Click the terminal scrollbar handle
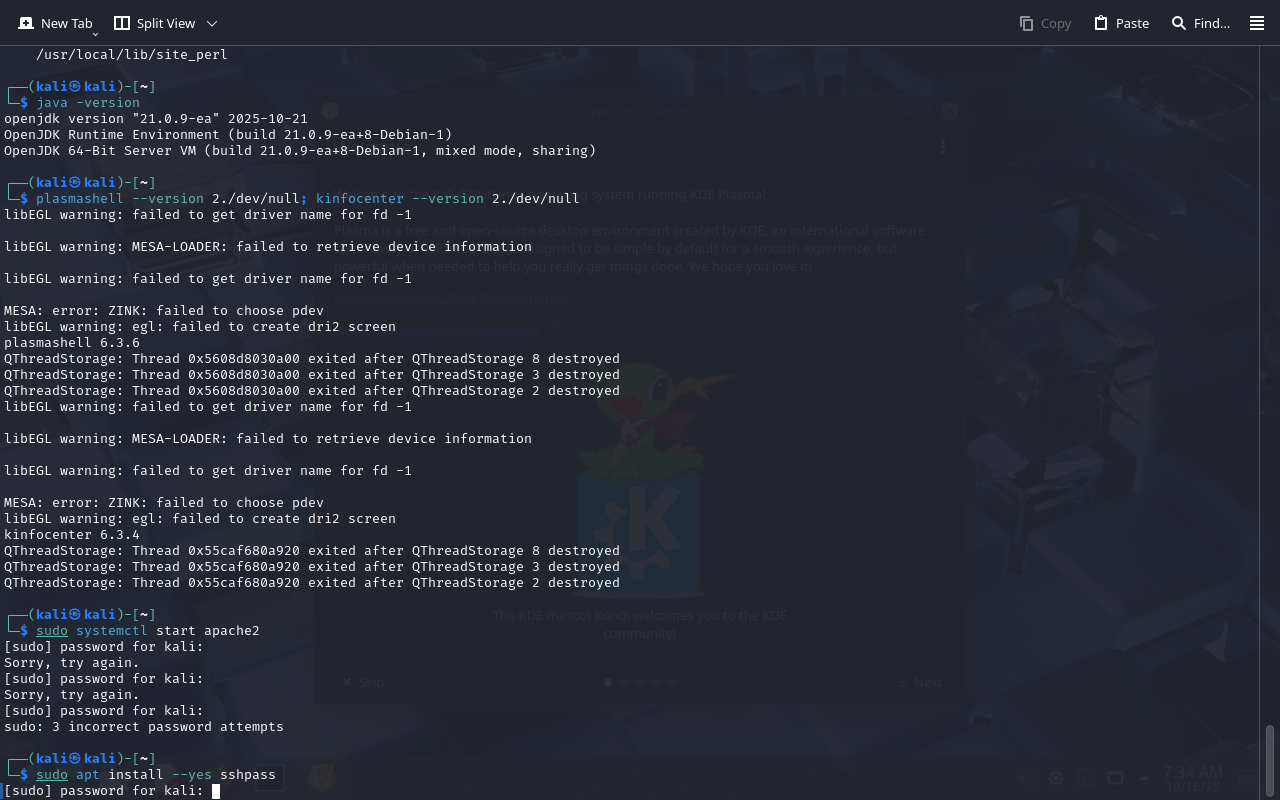This screenshot has width=1280, height=800. (1270, 760)
